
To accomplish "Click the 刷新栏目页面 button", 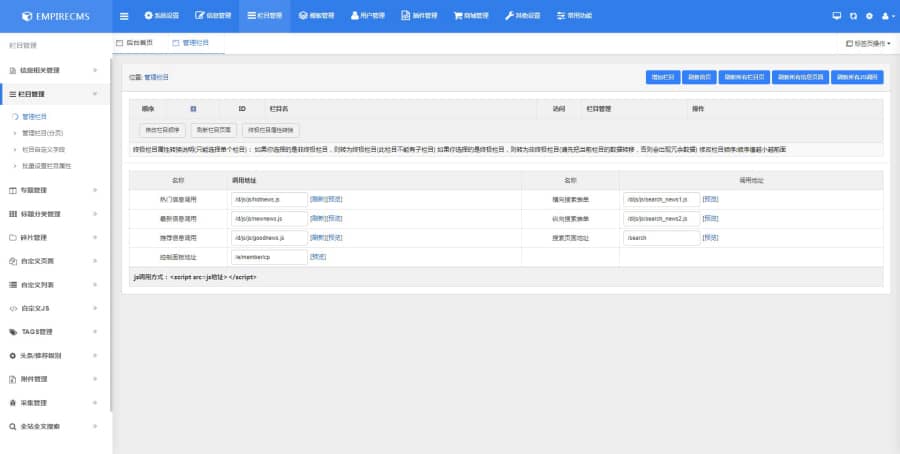I will pyautogui.click(x=214, y=130).
